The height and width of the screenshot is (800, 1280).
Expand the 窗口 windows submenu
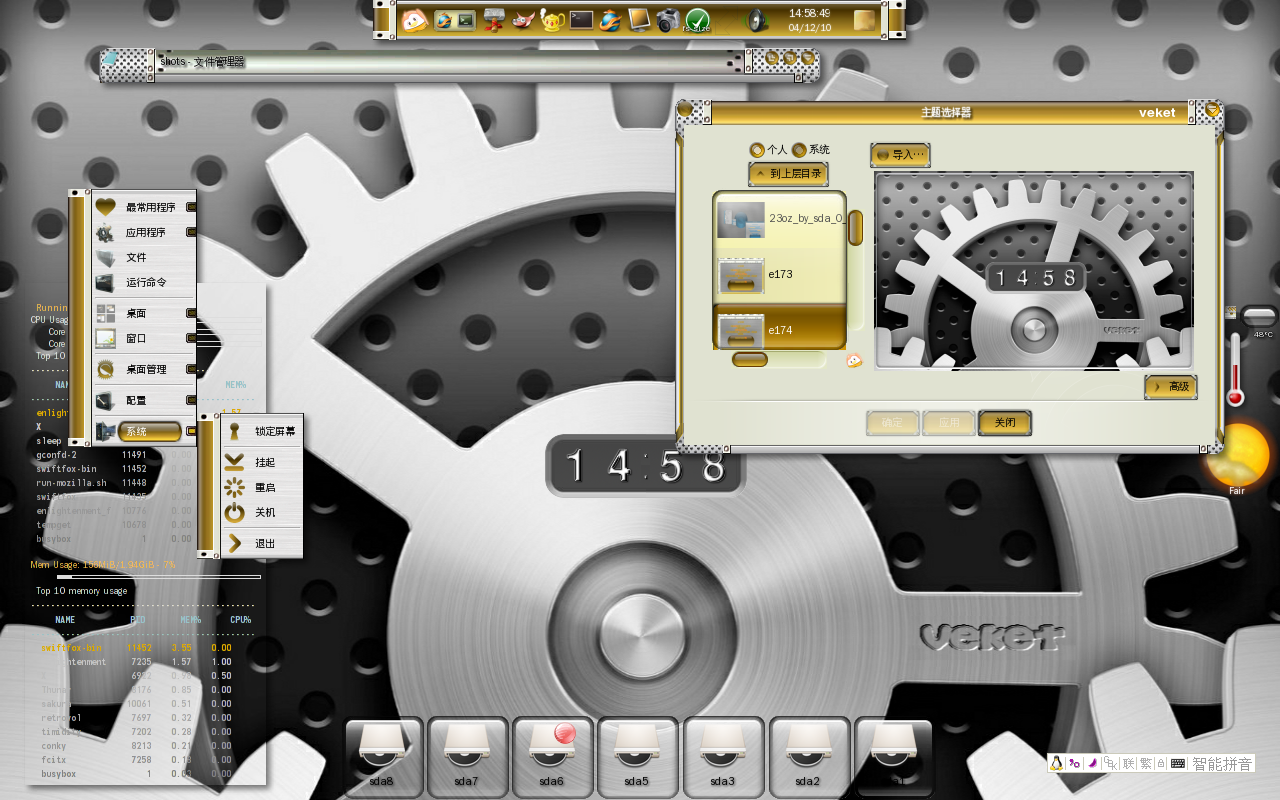(145, 338)
